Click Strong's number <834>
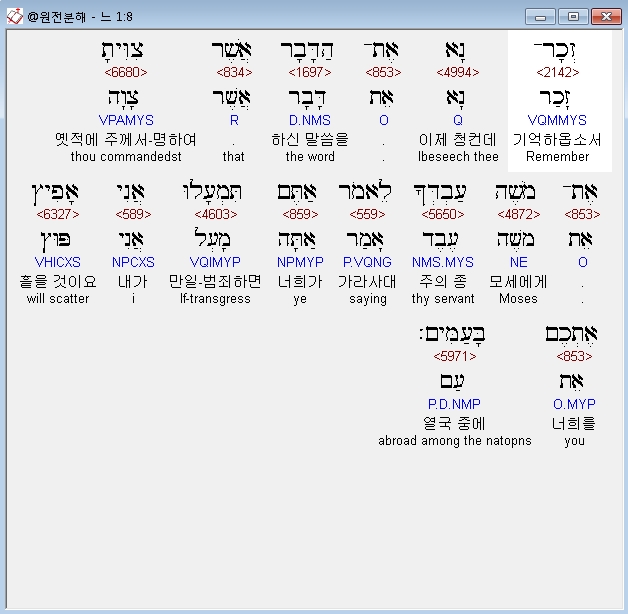Viewport: 628px width, 614px height. [234, 72]
